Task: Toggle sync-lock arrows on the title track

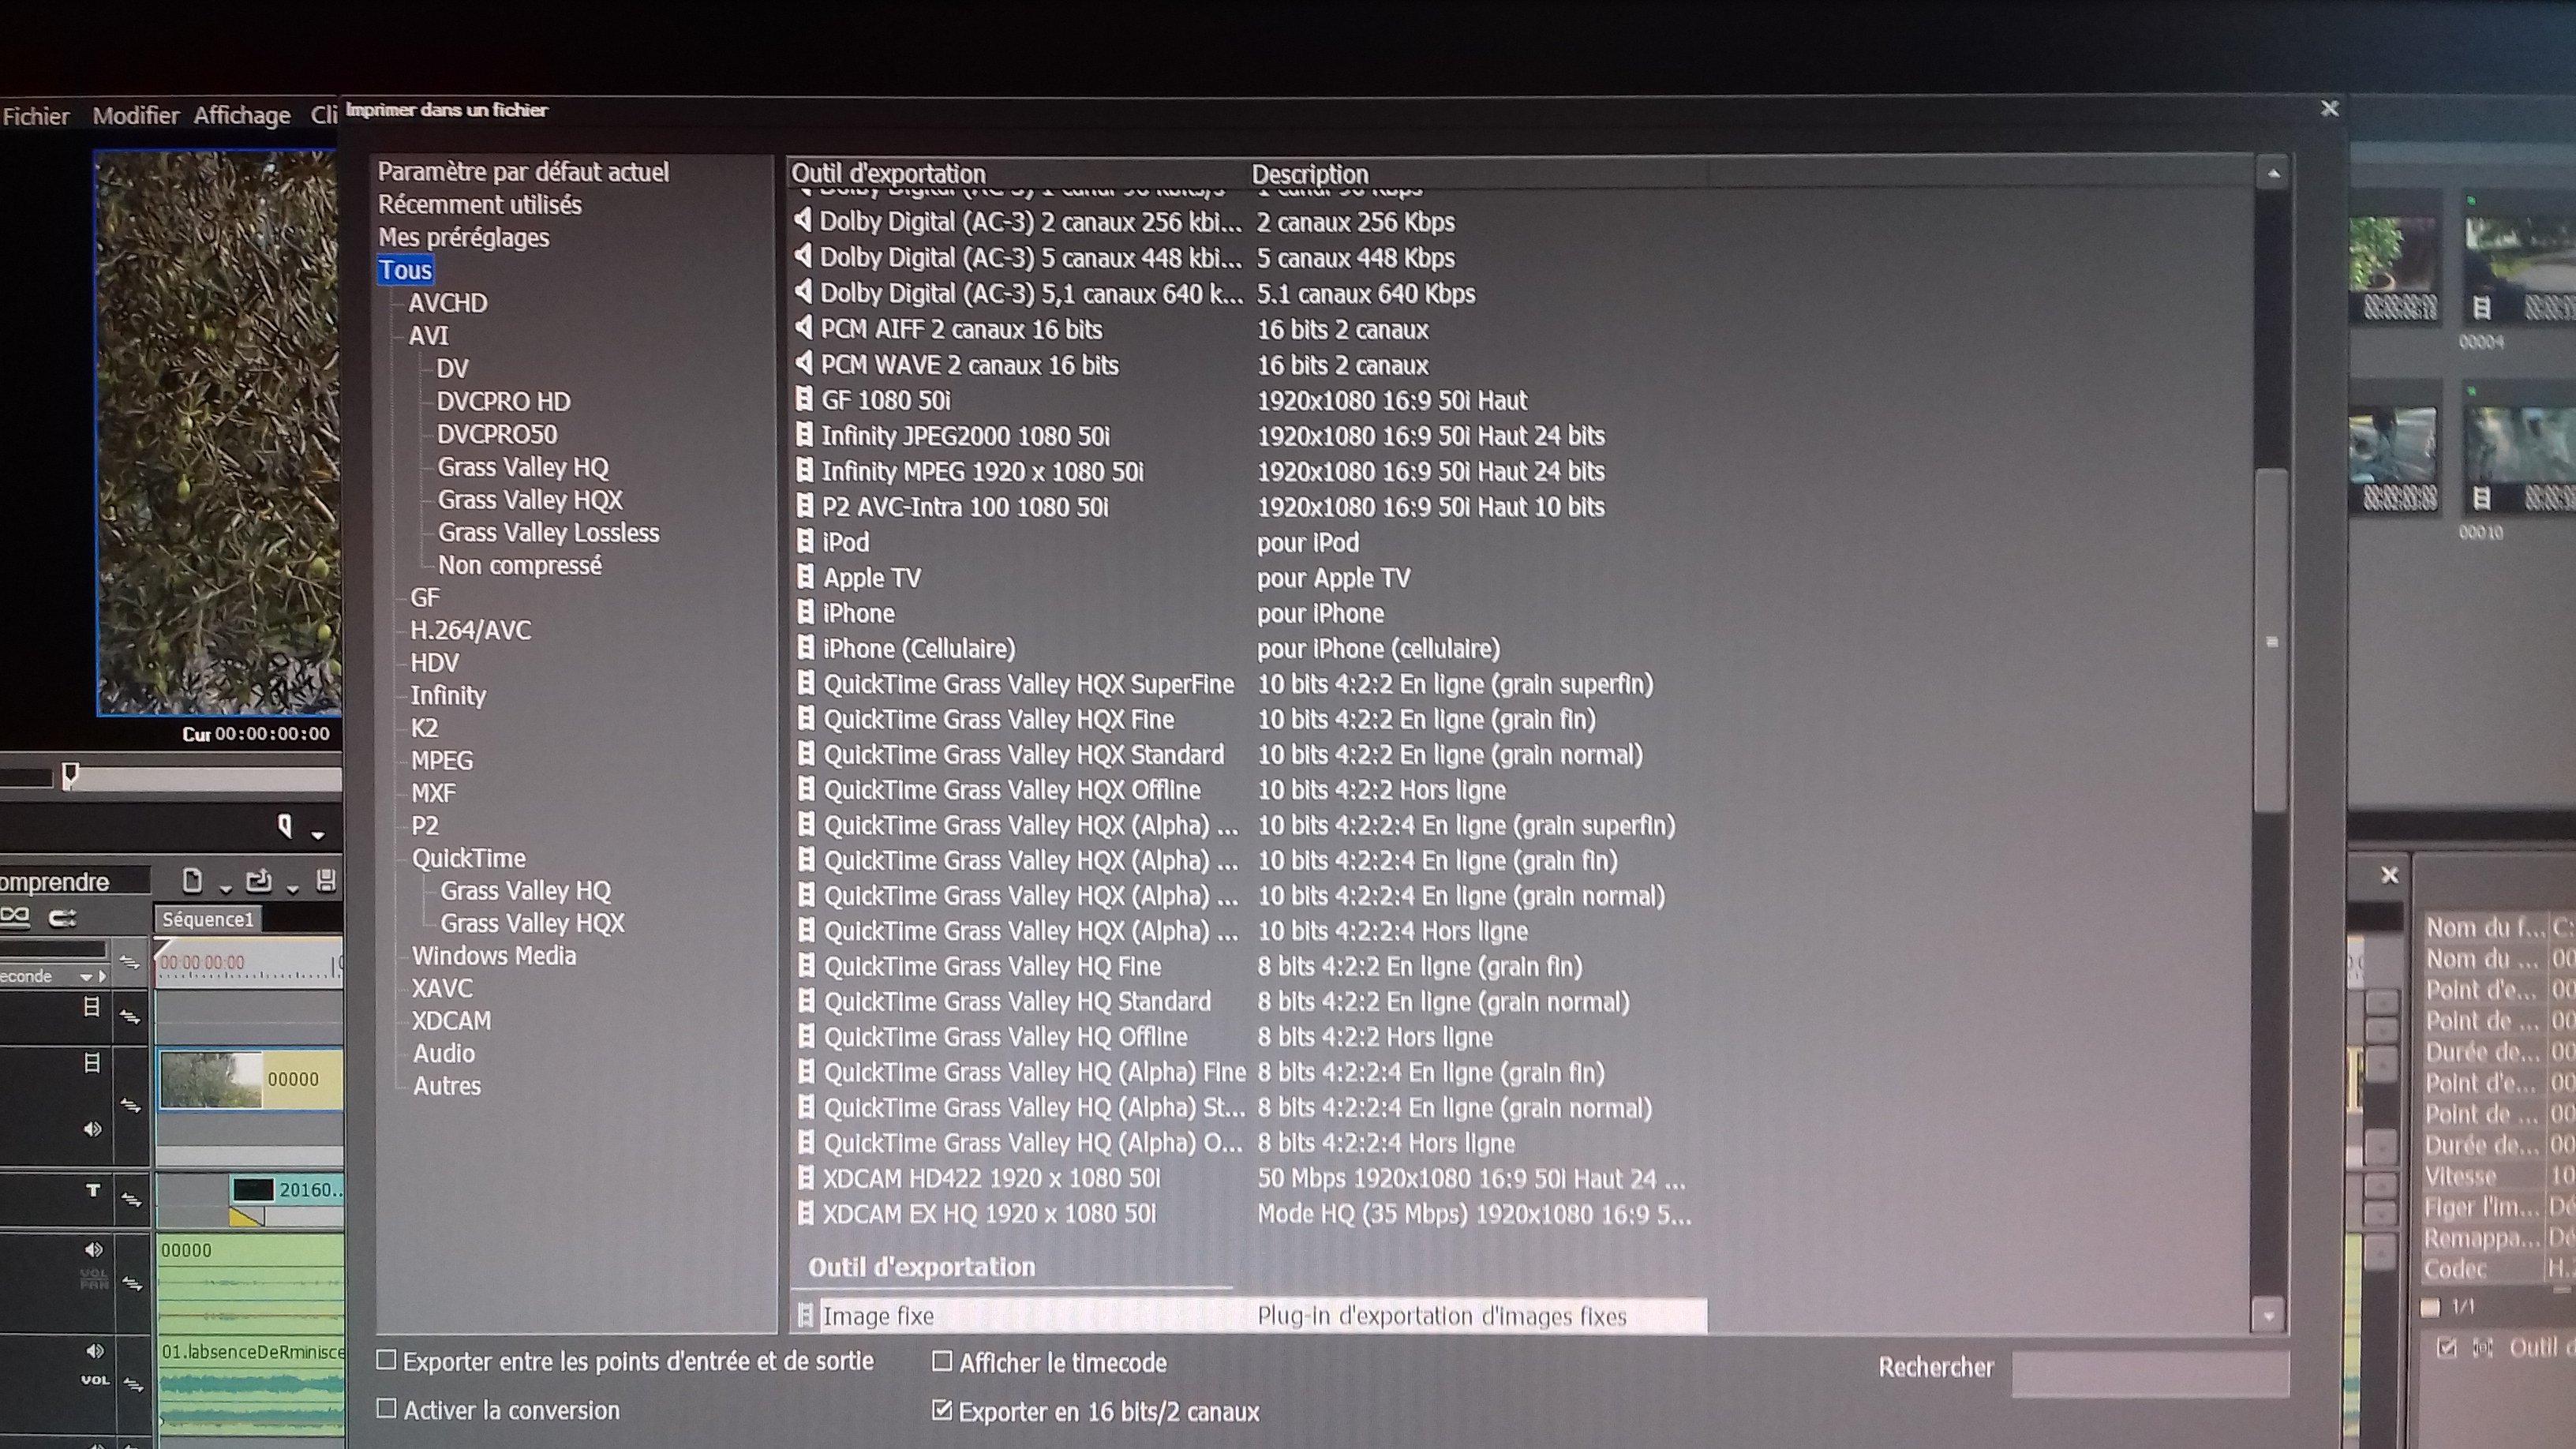Action: 131,1200
